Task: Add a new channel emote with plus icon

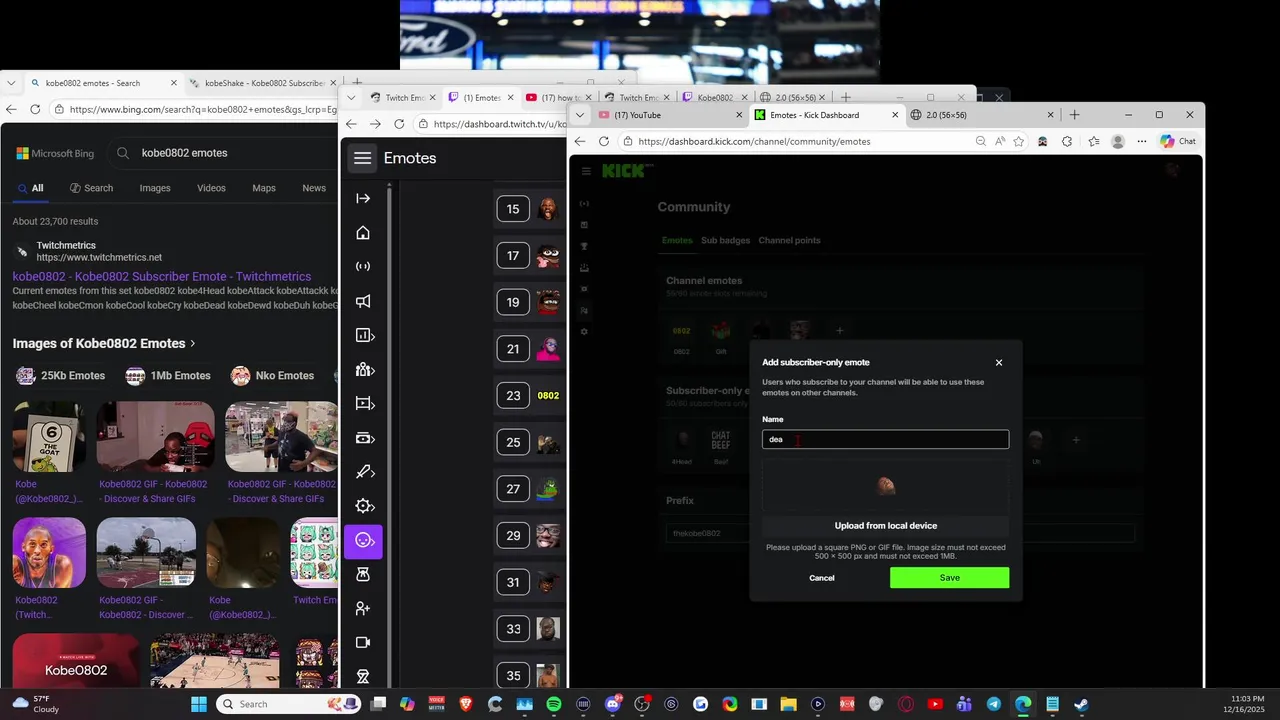Action: coord(840,330)
